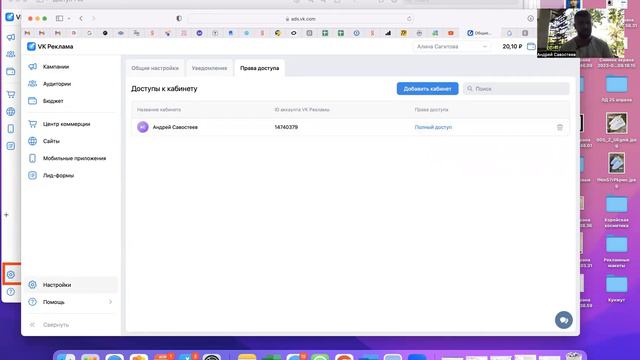Click the ID аккаунта VK Рекламы header
The width and height of the screenshot is (640, 360).
(x=302, y=110)
